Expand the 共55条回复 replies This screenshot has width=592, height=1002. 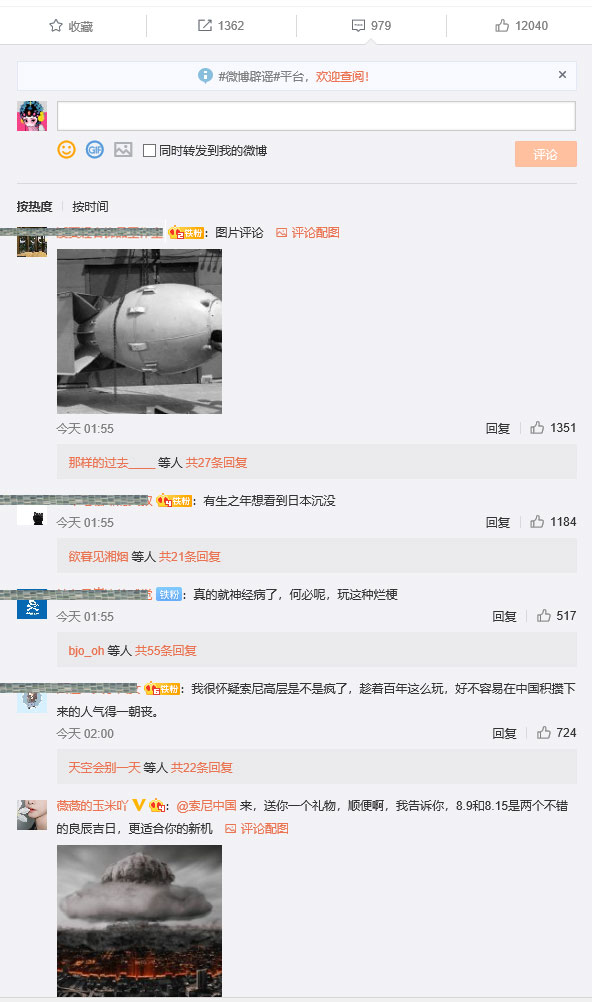click(x=166, y=651)
